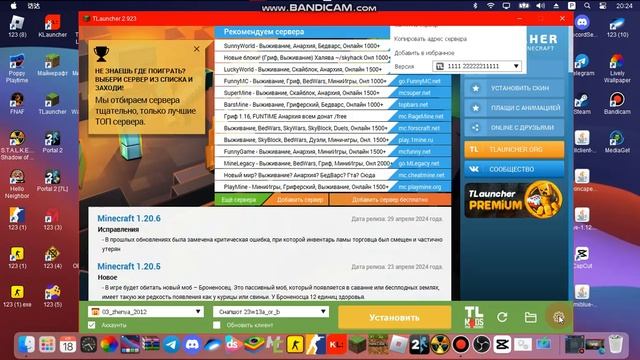Click the refresh arrow icon in TLauncher

click(502, 317)
